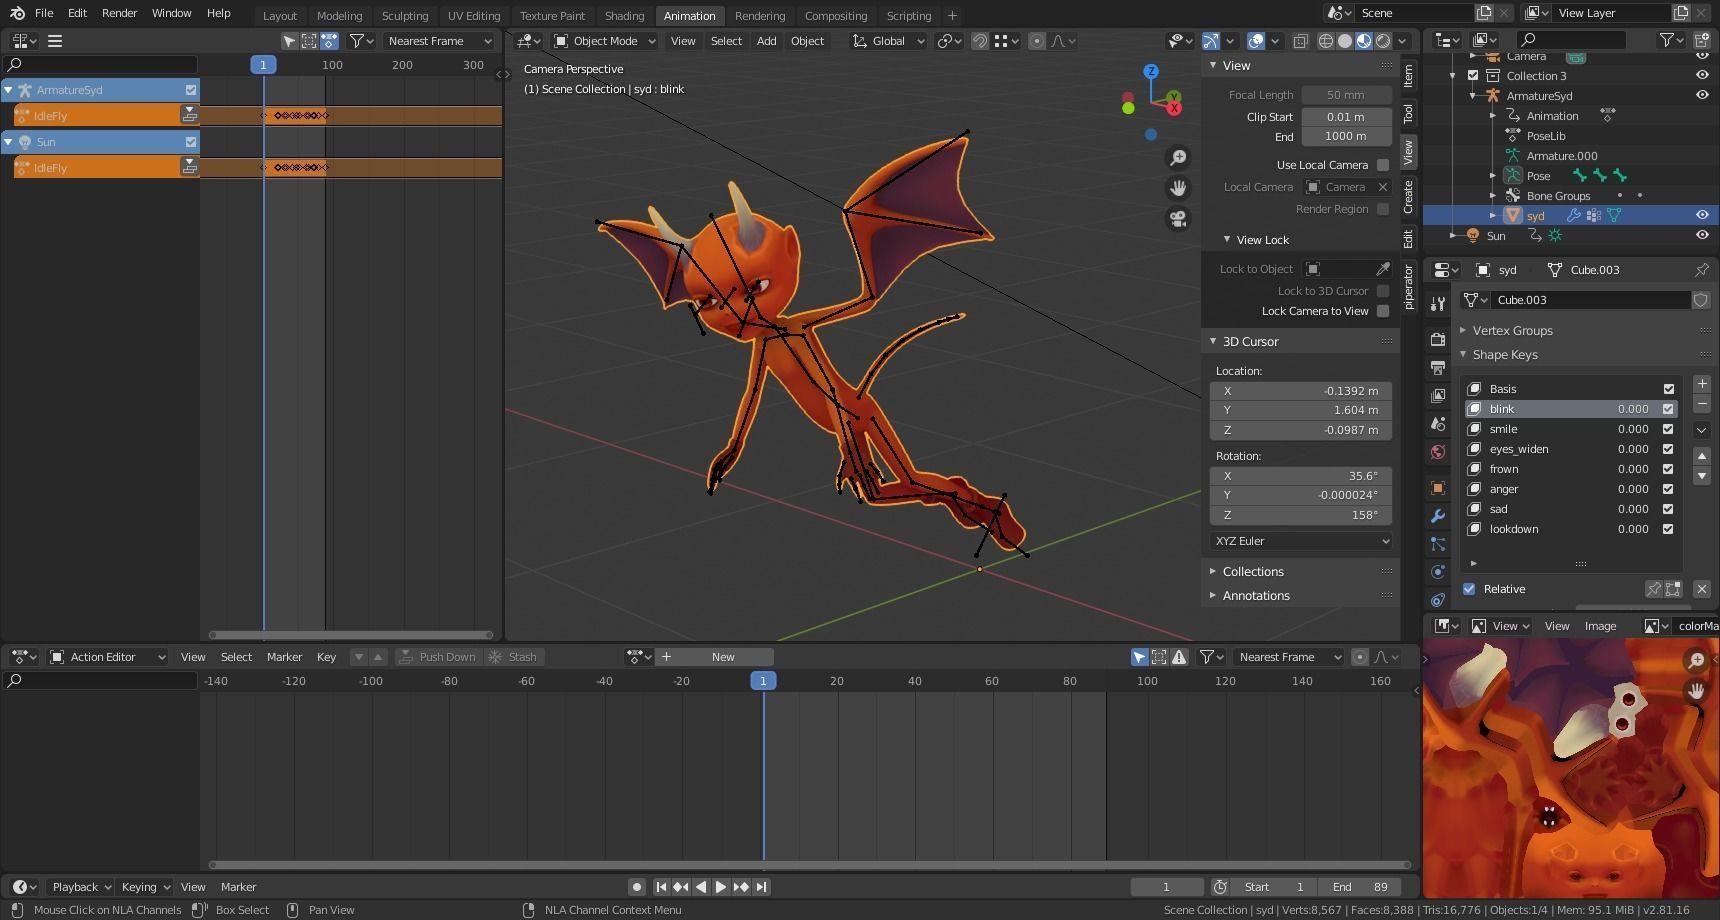
Task: Open the Render properties camera tab
Action: [1438, 340]
